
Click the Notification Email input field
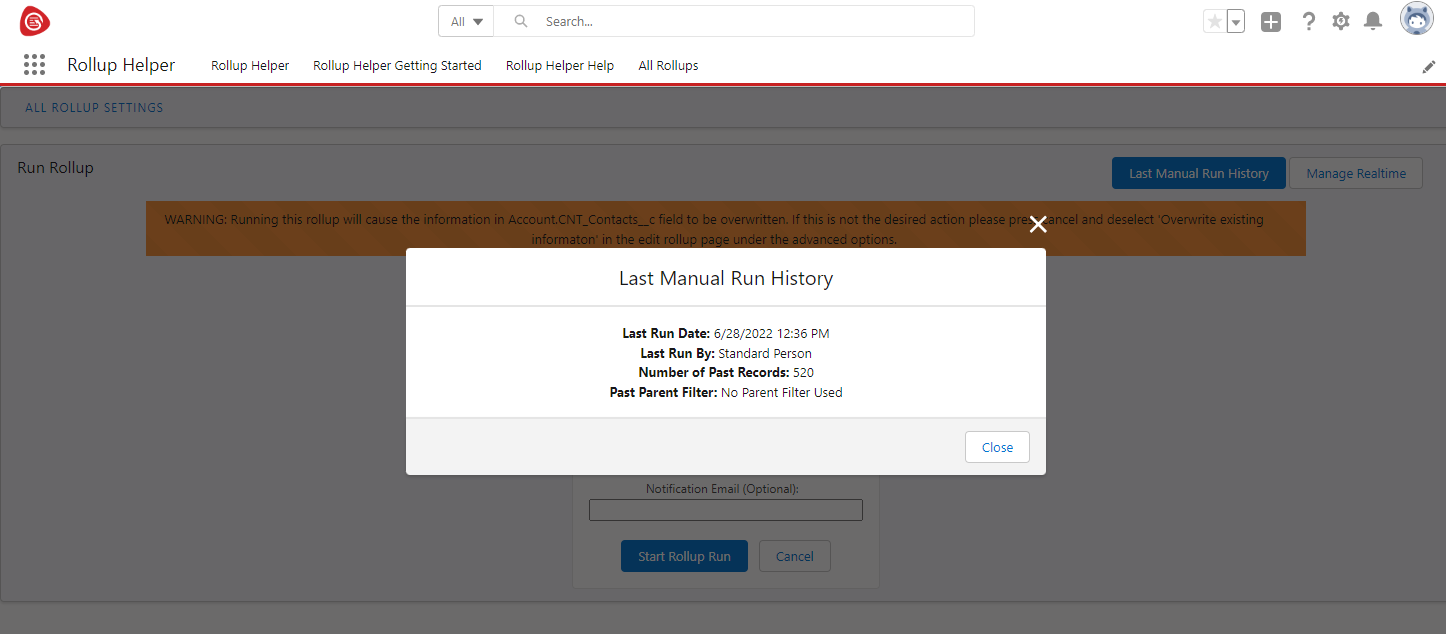coord(726,510)
